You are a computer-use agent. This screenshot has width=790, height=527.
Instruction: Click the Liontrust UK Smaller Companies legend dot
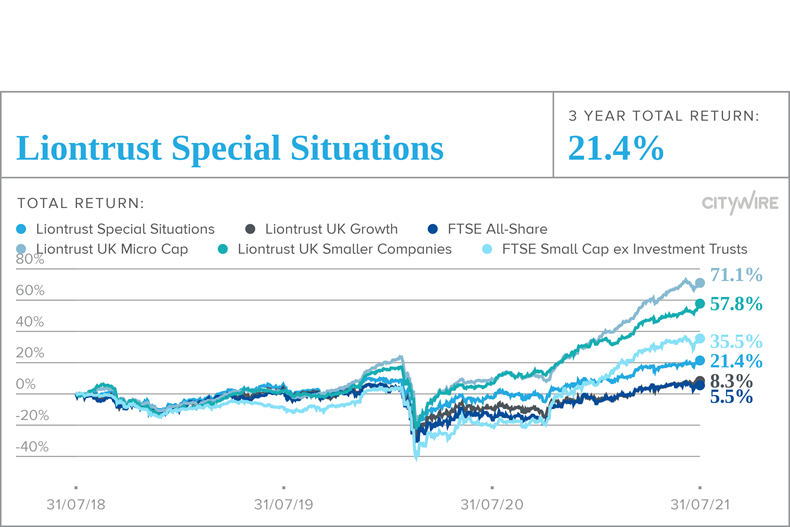pos(223,249)
